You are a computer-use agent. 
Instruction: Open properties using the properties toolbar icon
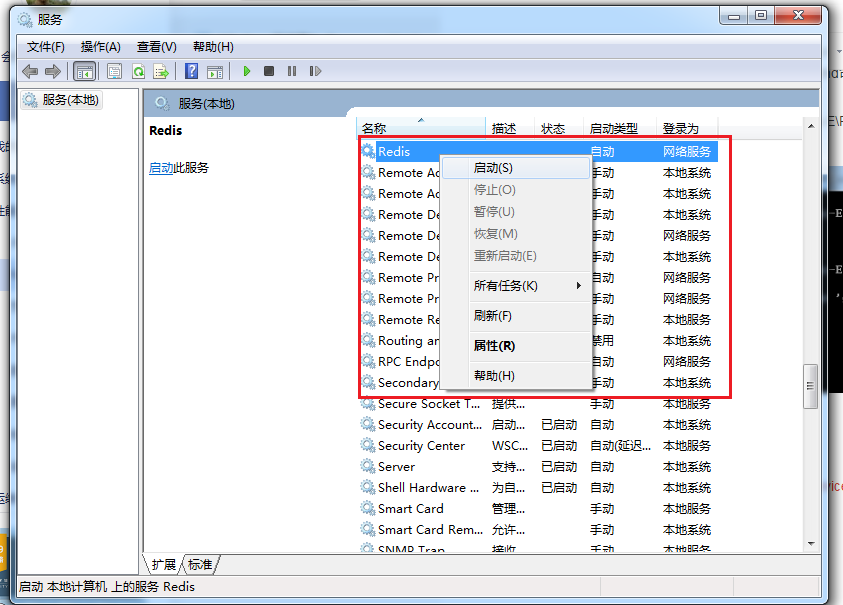point(115,71)
